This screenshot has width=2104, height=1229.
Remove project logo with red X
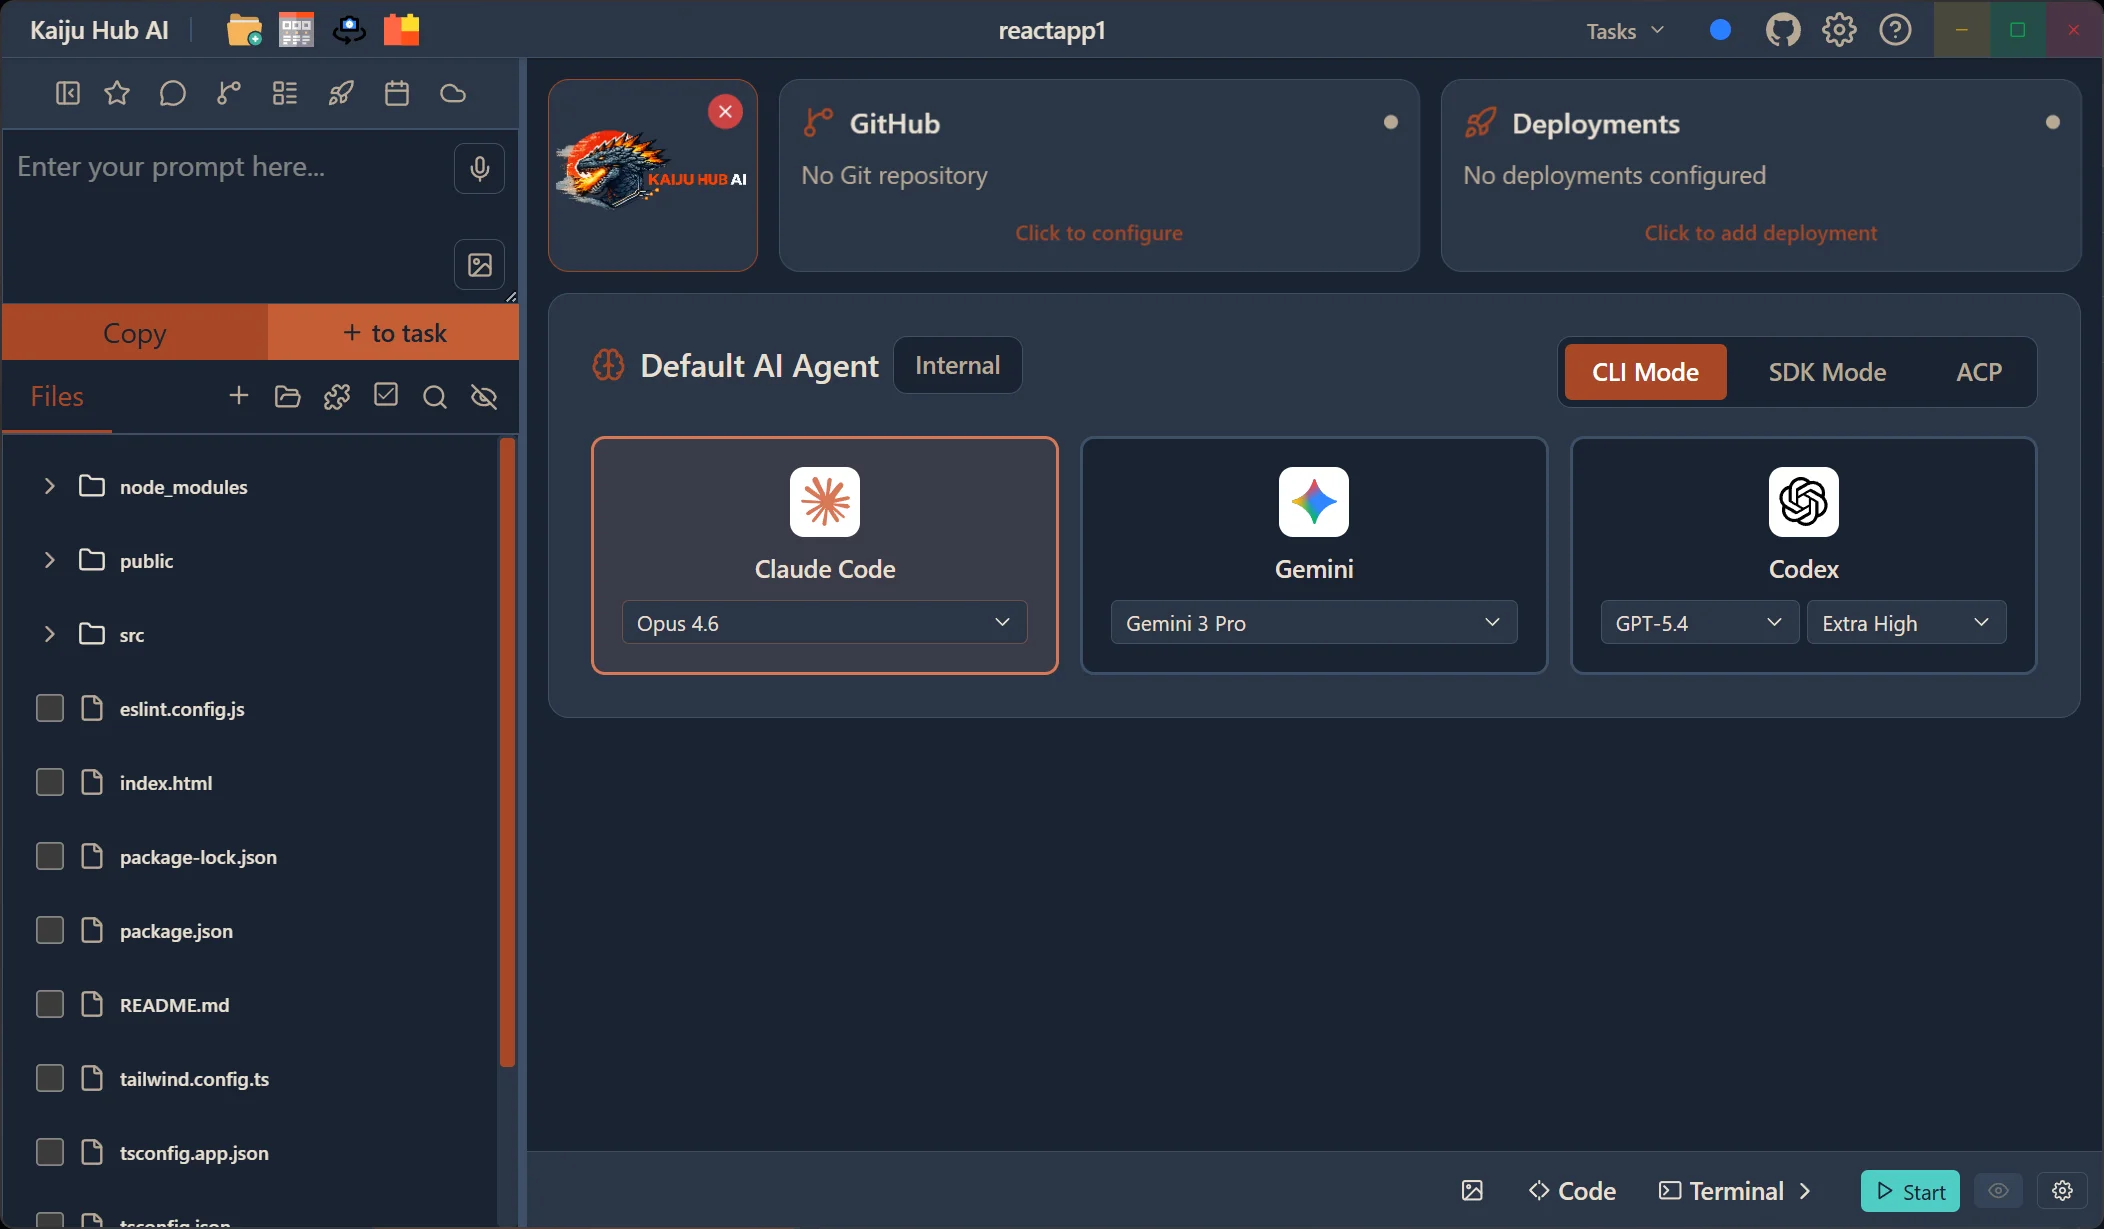tap(725, 111)
